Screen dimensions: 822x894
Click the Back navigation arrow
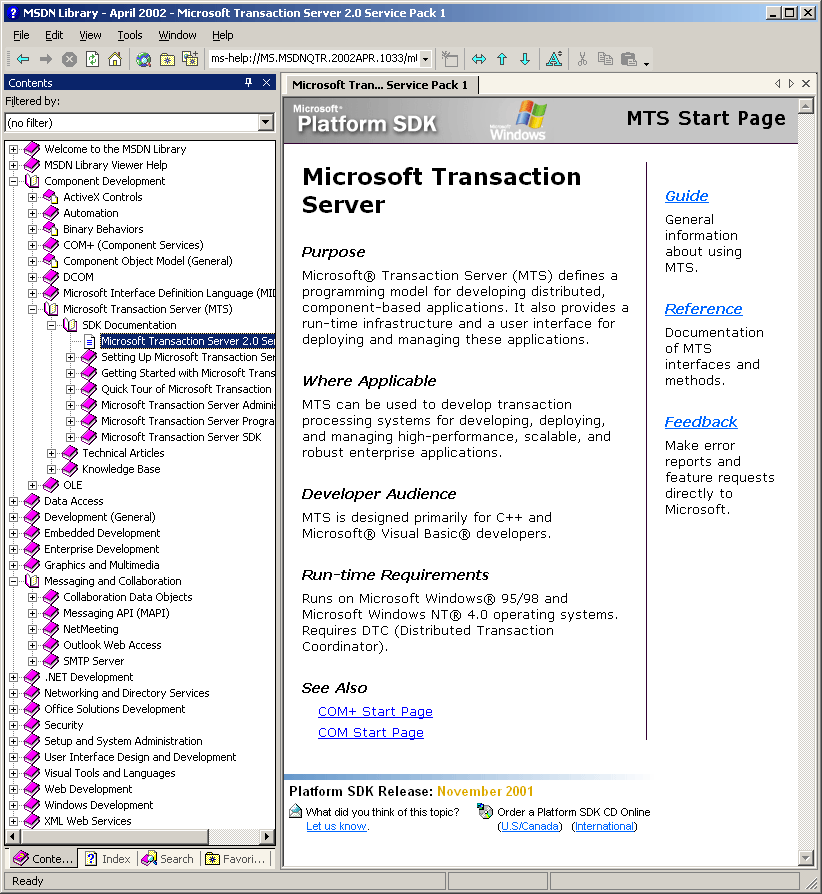[23, 59]
